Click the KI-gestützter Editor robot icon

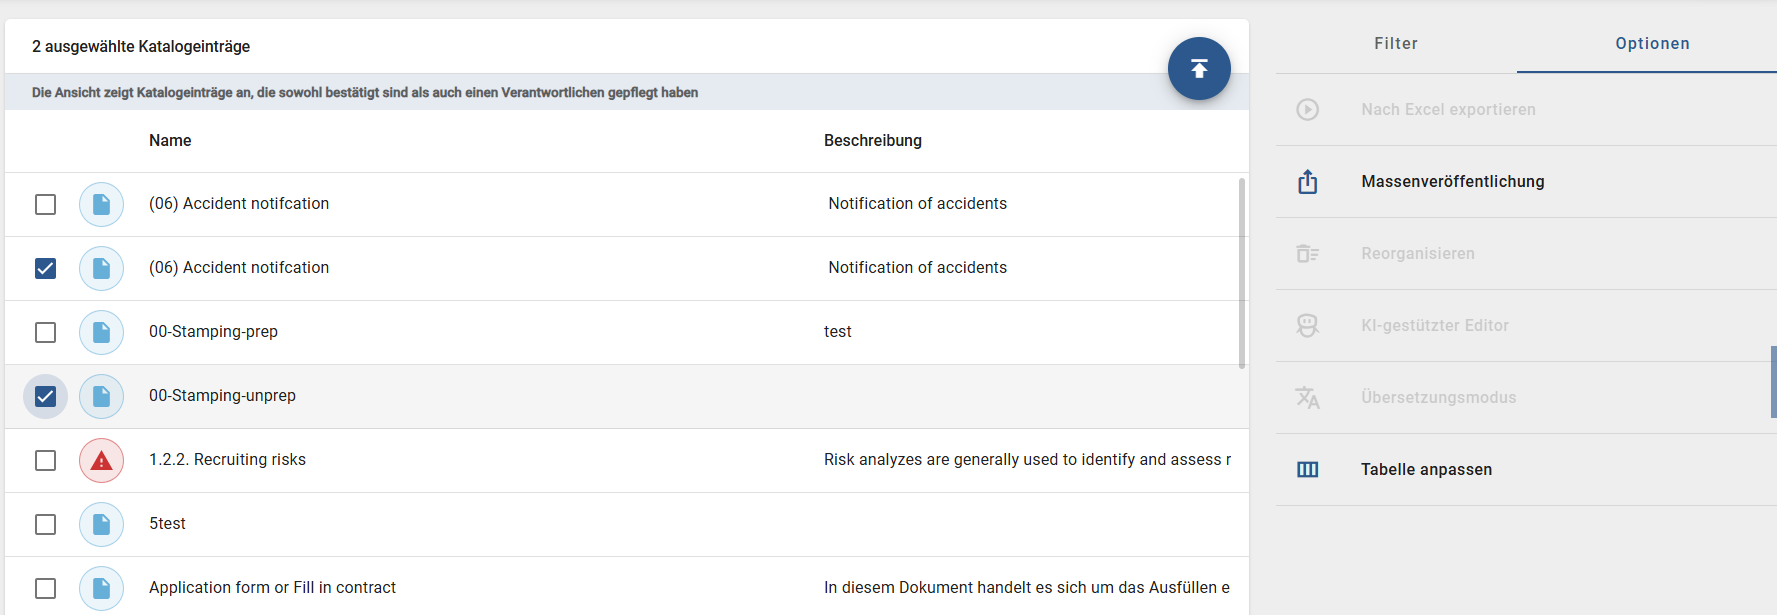point(1307,326)
